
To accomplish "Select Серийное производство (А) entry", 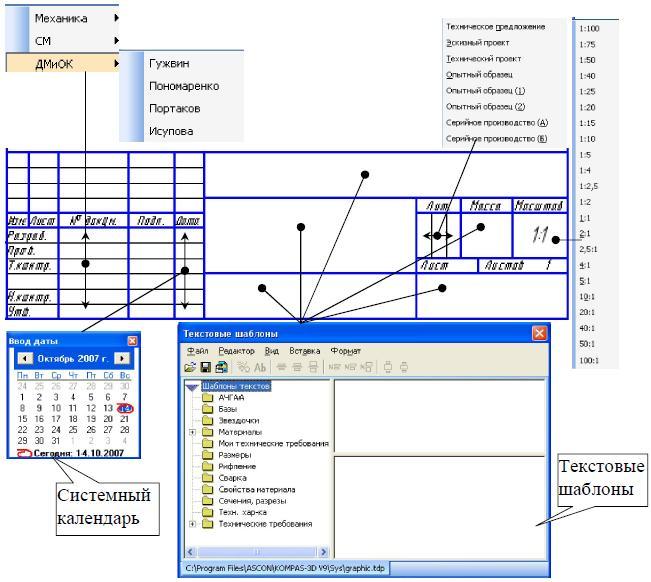I will [x=497, y=122].
